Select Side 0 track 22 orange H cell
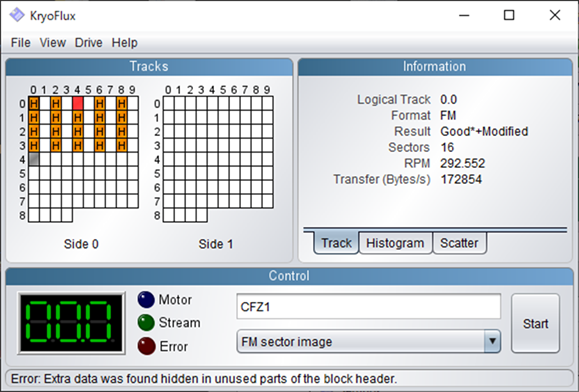This screenshot has height=392, width=579. click(x=56, y=131)
